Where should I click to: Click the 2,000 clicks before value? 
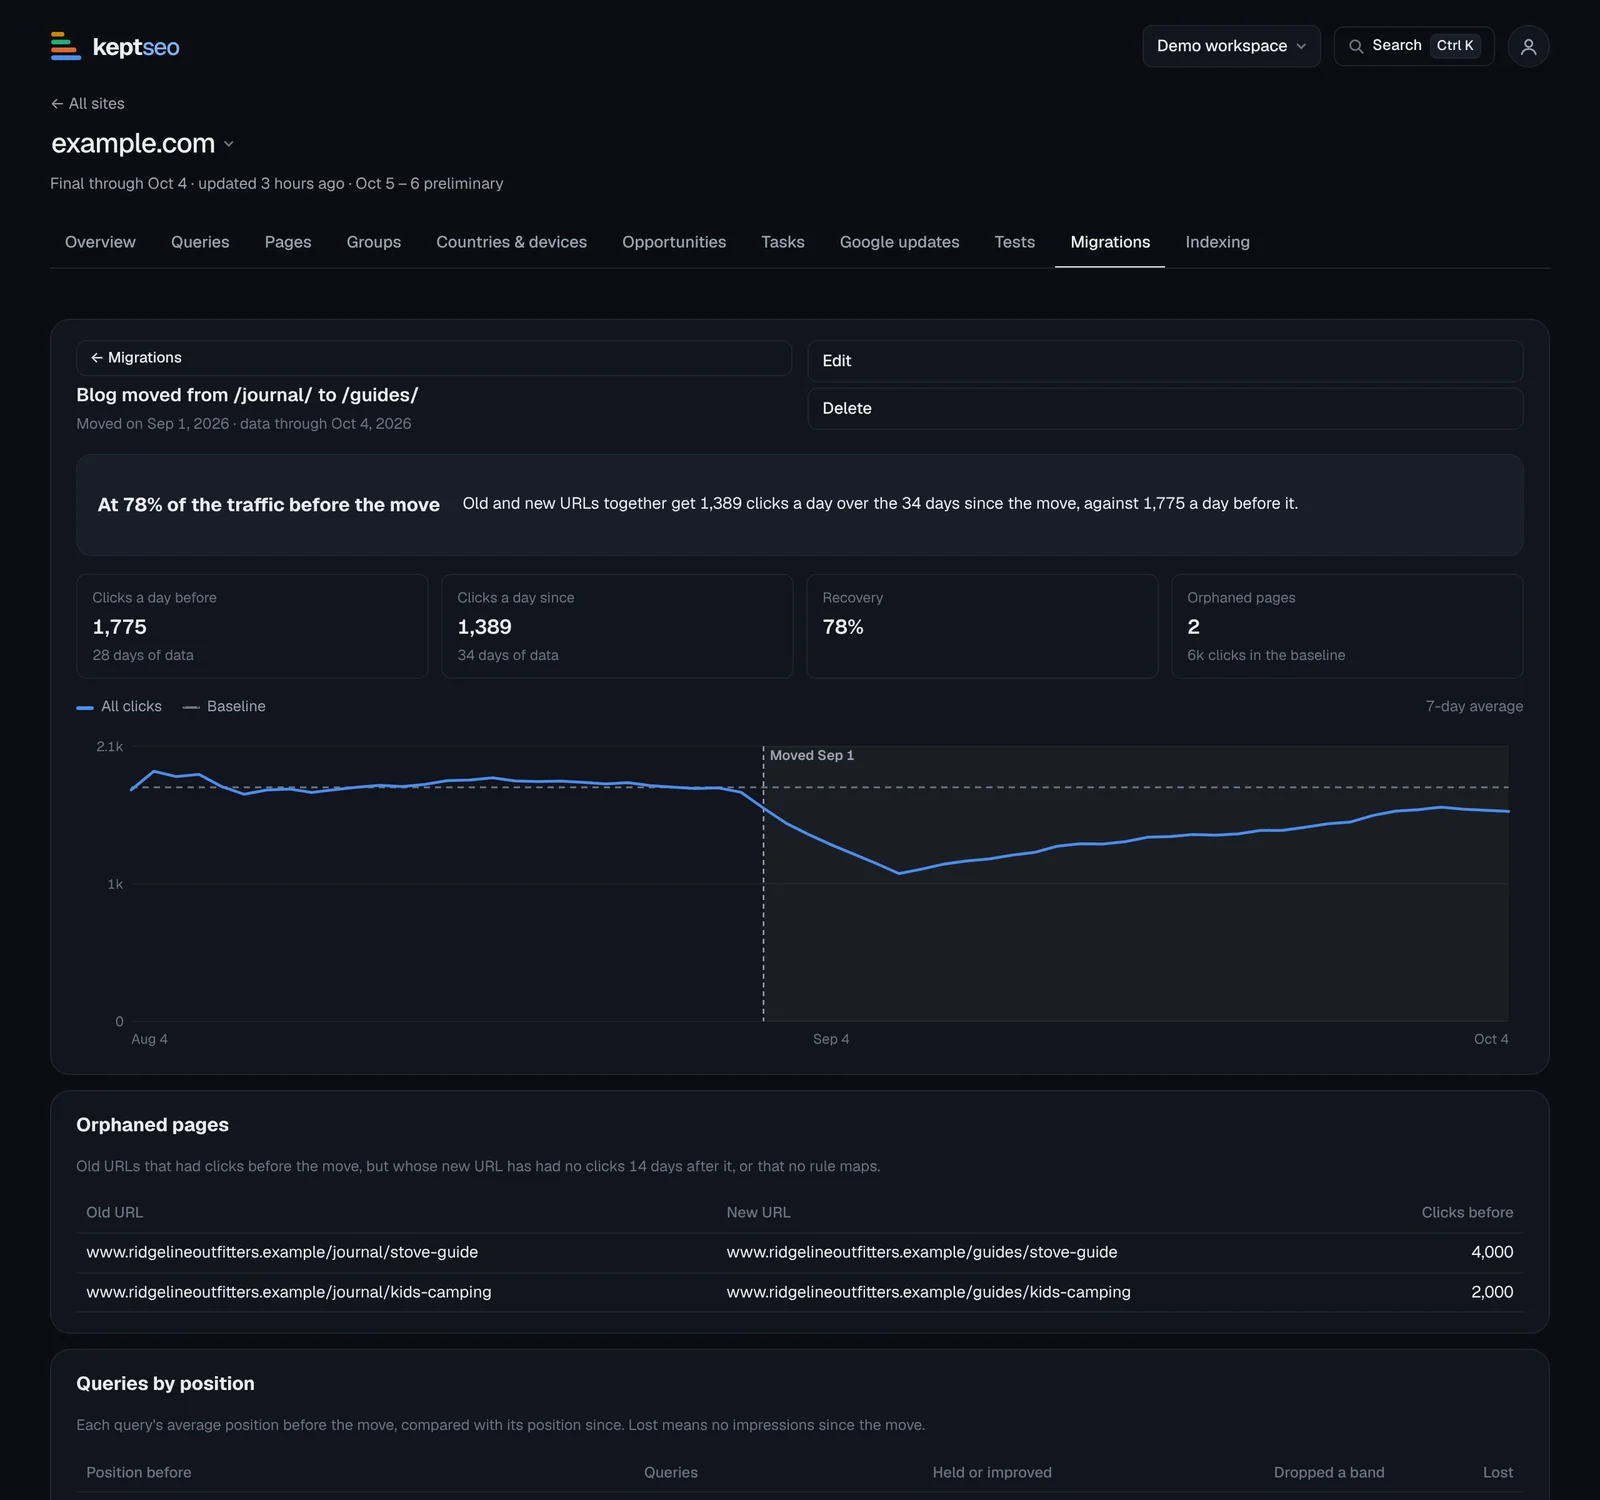pyautogui.click(x=1492, y=1293)
